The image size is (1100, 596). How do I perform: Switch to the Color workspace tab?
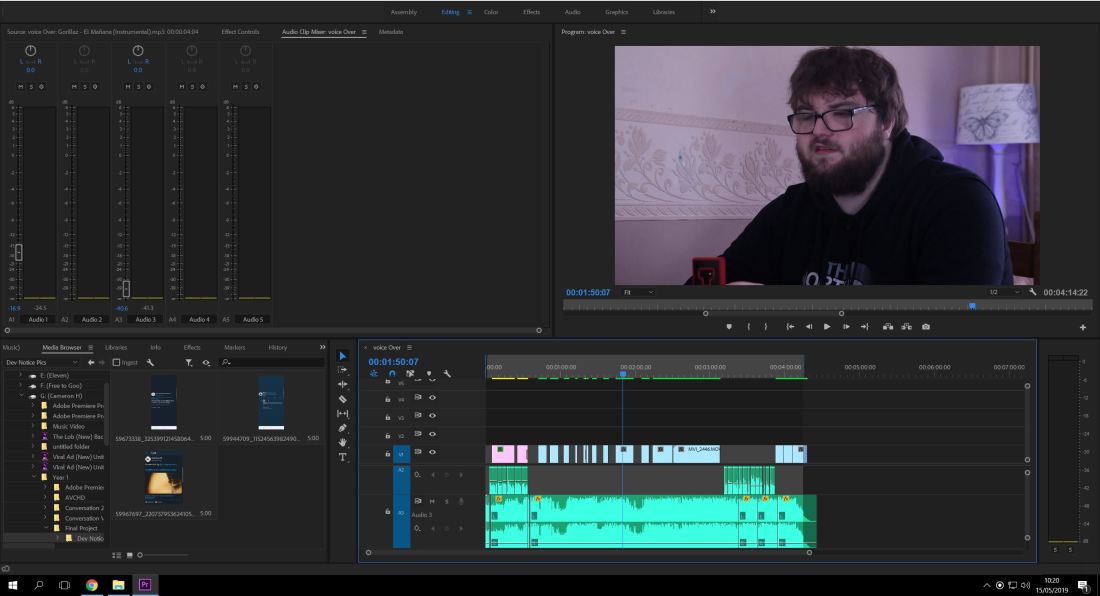coord(491,12)
